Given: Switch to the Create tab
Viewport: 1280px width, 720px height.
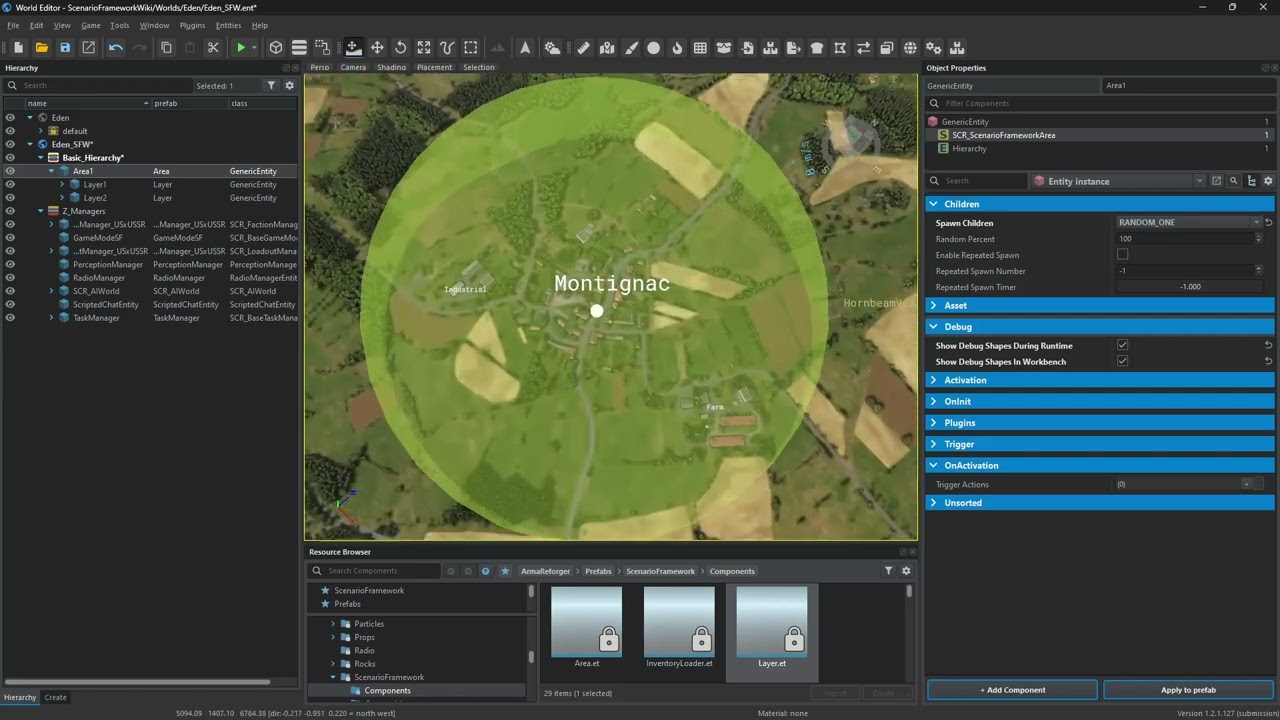Looking at the screenshot, I should tap(55, 697).
